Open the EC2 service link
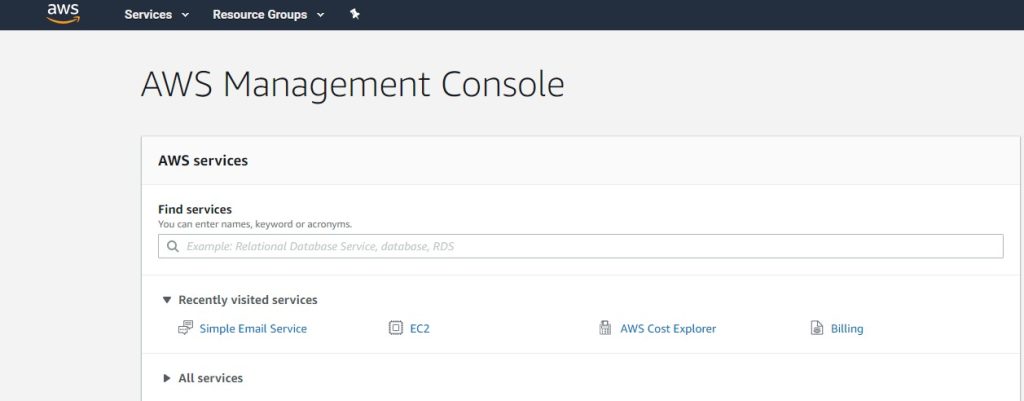The width and height of the screenshot is (1024, 401). [420, 329]
